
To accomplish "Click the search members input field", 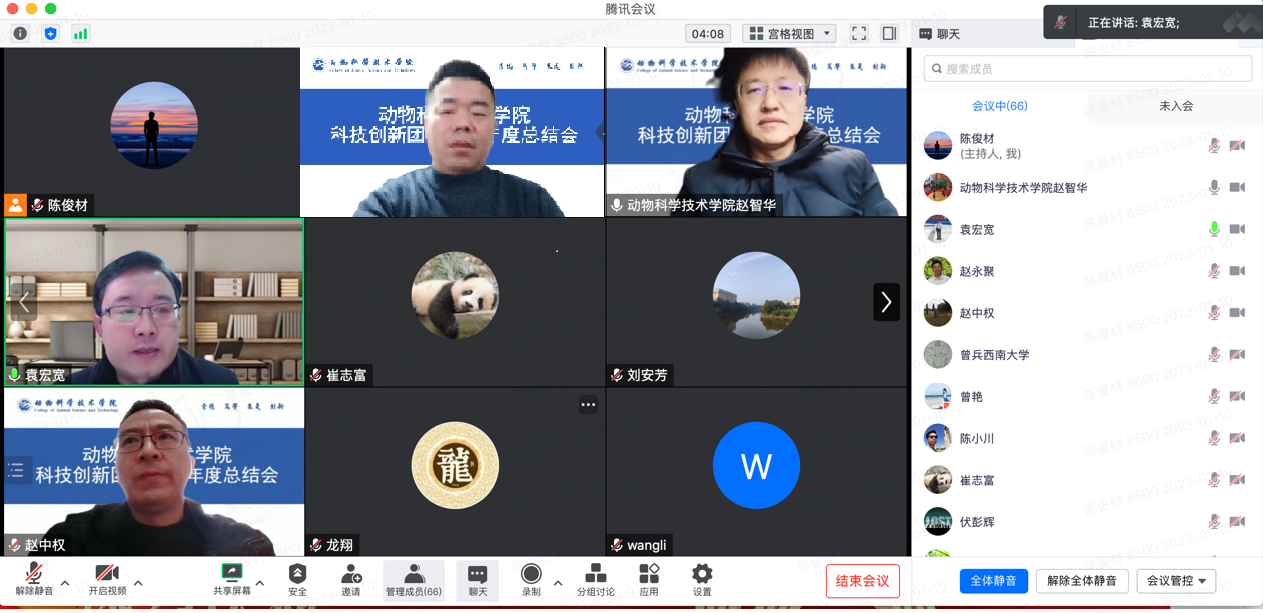I will point(1088,69).
